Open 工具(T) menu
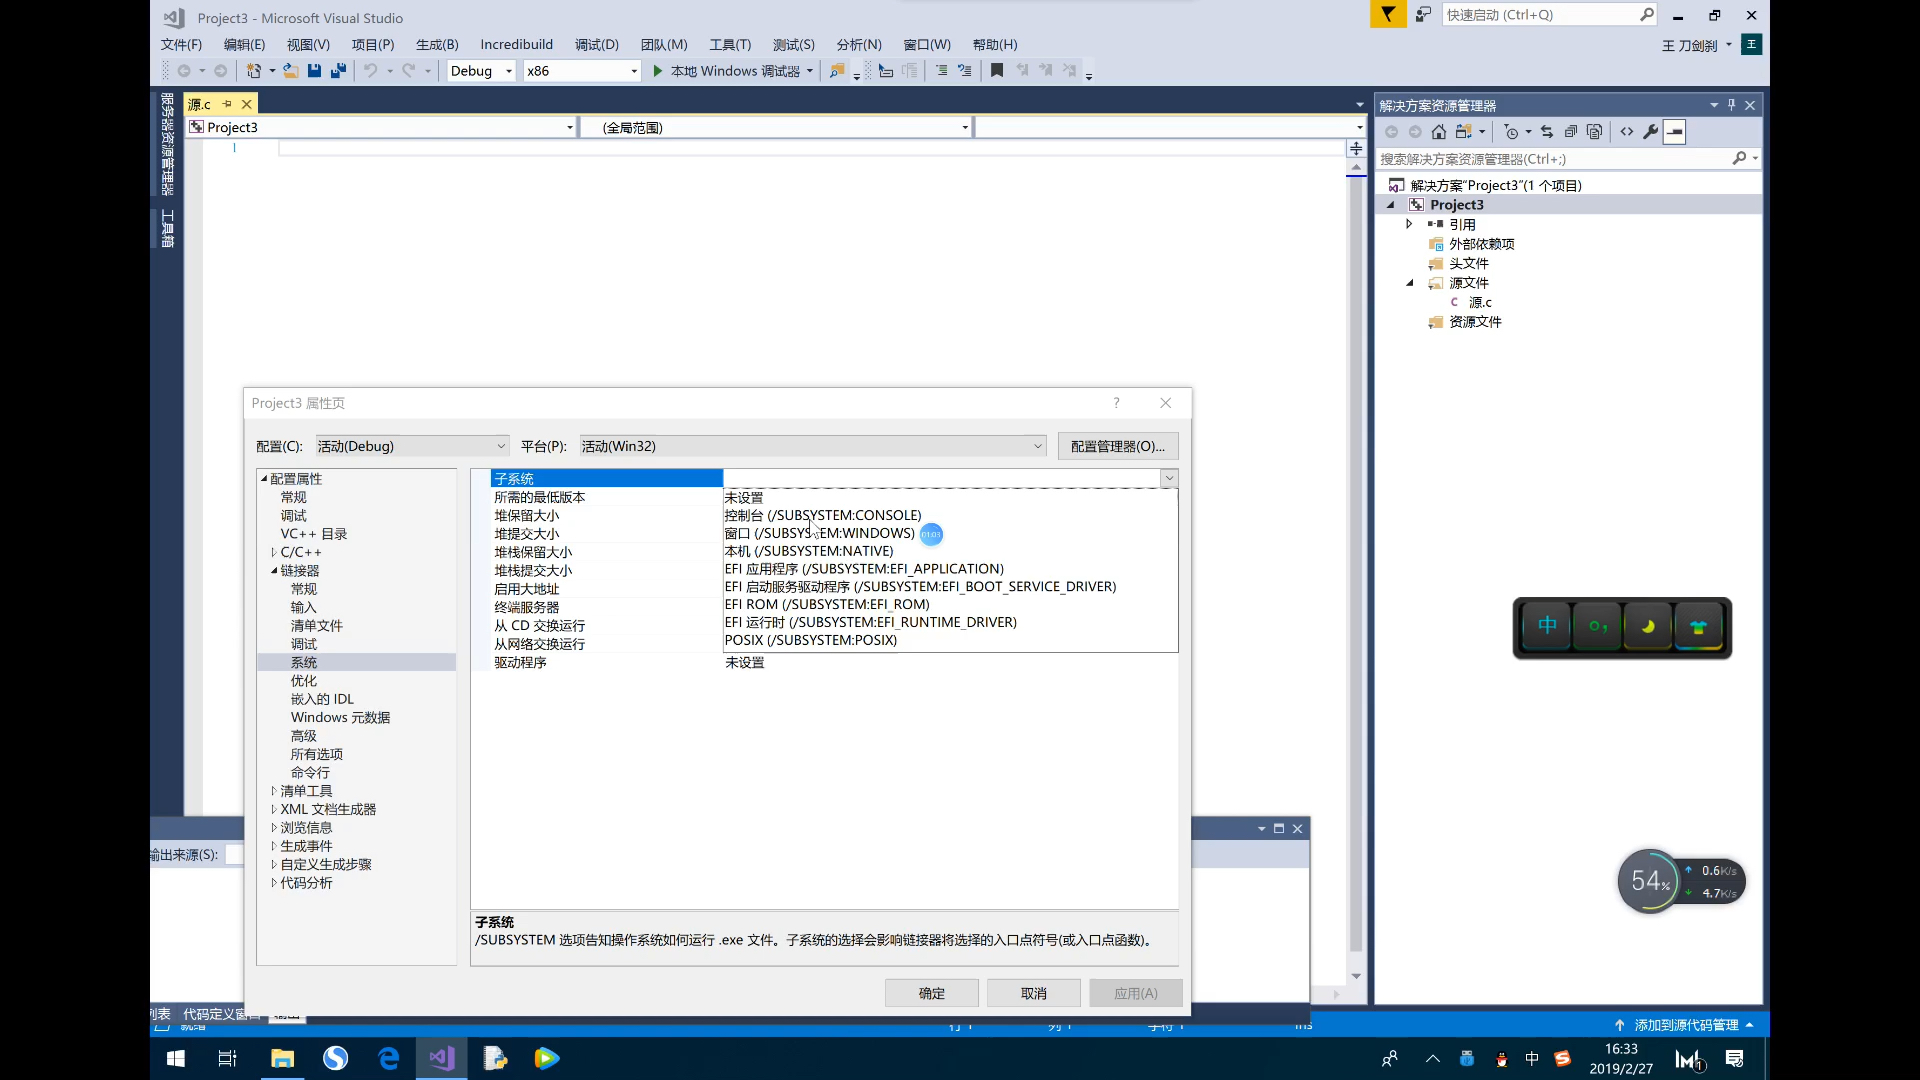Viewport: 1920px width, 1080px height. click(730, 44)
